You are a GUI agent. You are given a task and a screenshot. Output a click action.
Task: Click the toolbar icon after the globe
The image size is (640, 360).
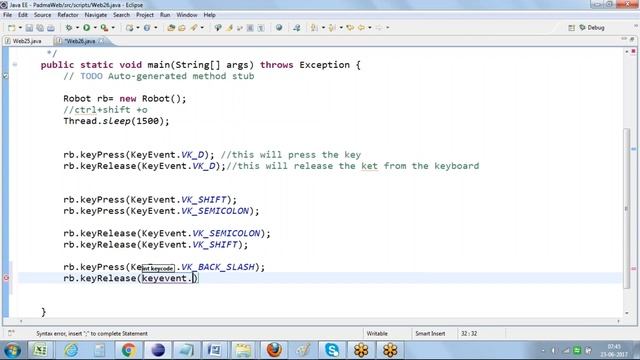pos(297,28)
